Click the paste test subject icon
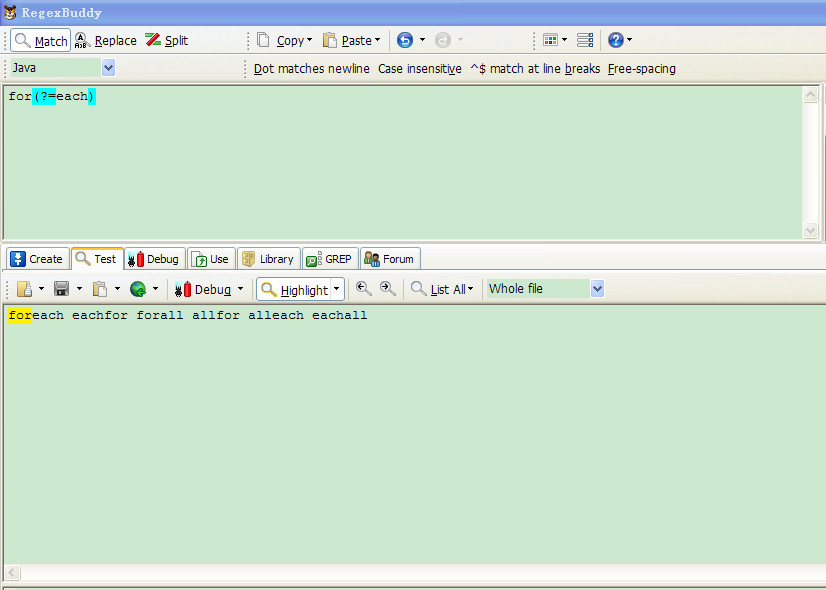 coord(100,289)
